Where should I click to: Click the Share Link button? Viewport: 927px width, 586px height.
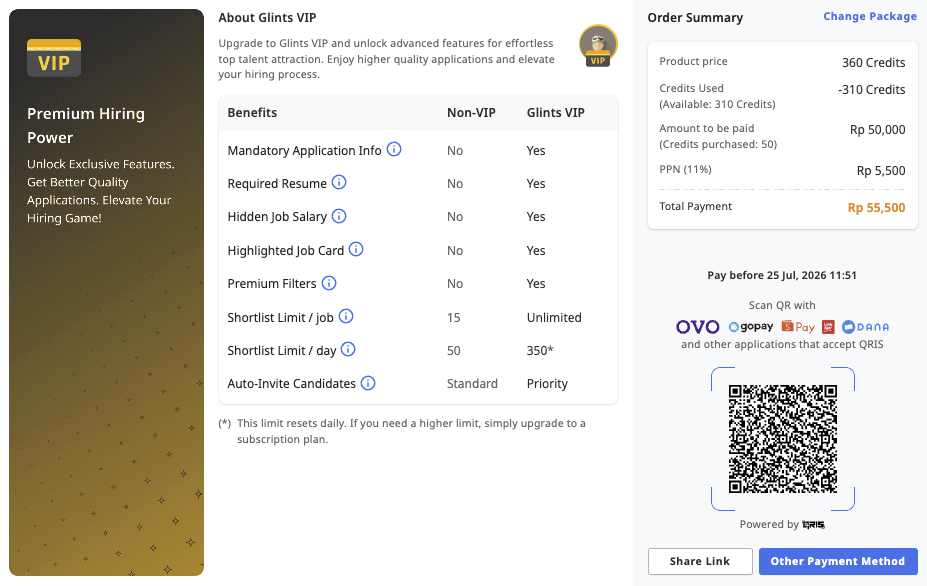(x=700, y=561)
